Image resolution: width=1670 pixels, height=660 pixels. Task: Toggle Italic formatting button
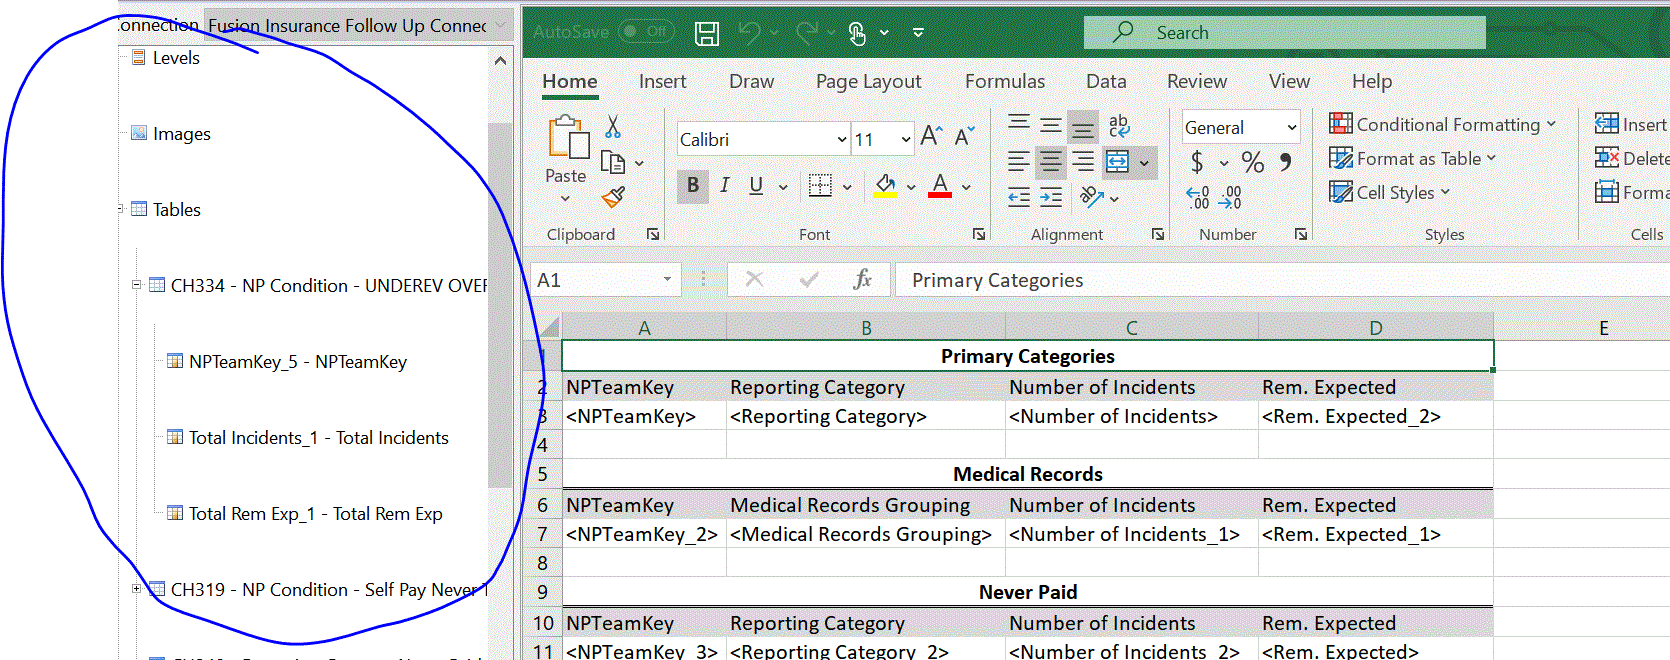tap(724, 186)
